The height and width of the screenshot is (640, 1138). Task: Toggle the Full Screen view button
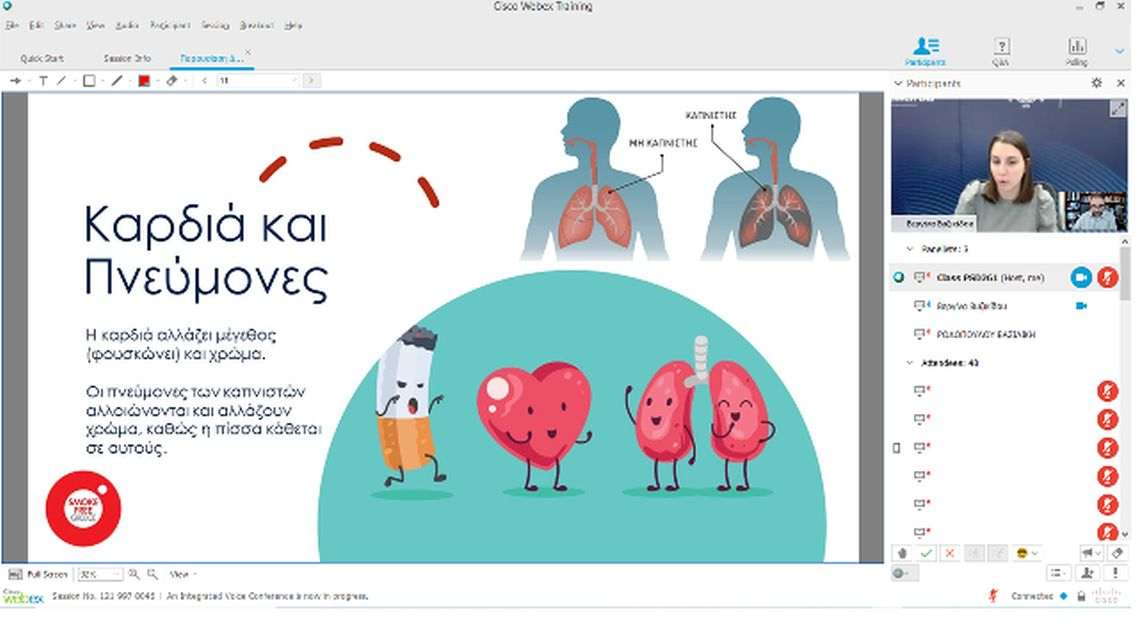coord(38,574)
